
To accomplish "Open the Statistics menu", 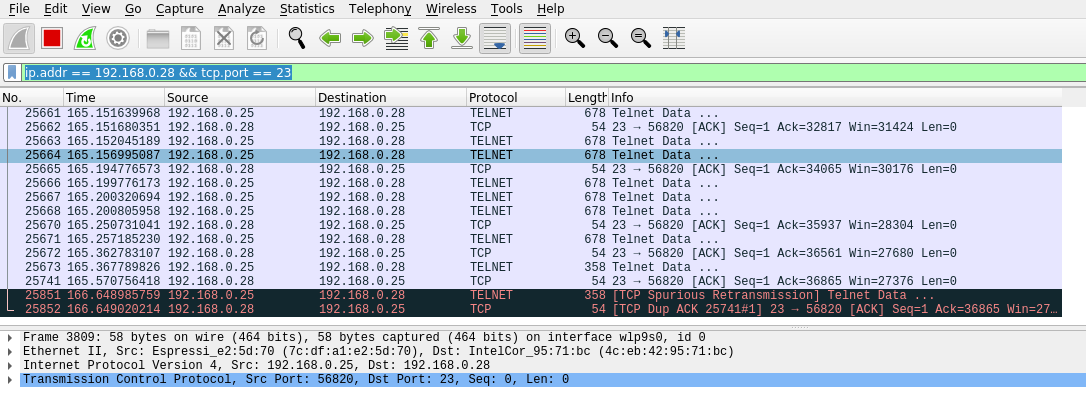I will [x=307, y=9].
